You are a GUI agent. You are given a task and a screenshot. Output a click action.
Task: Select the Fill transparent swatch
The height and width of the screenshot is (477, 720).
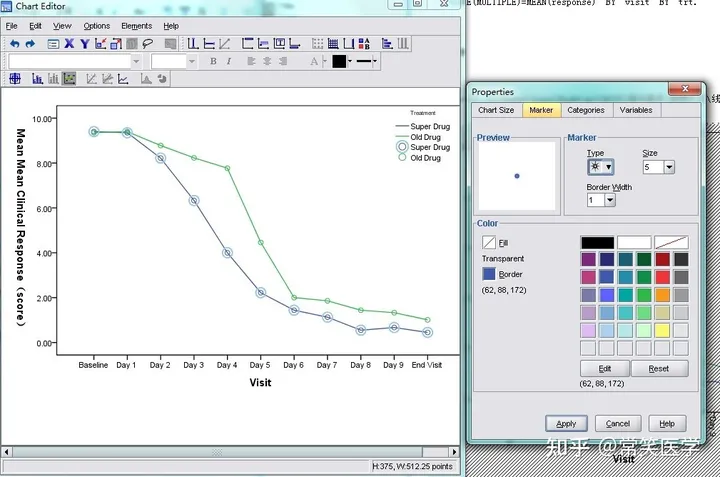click(x=489, y=242)
